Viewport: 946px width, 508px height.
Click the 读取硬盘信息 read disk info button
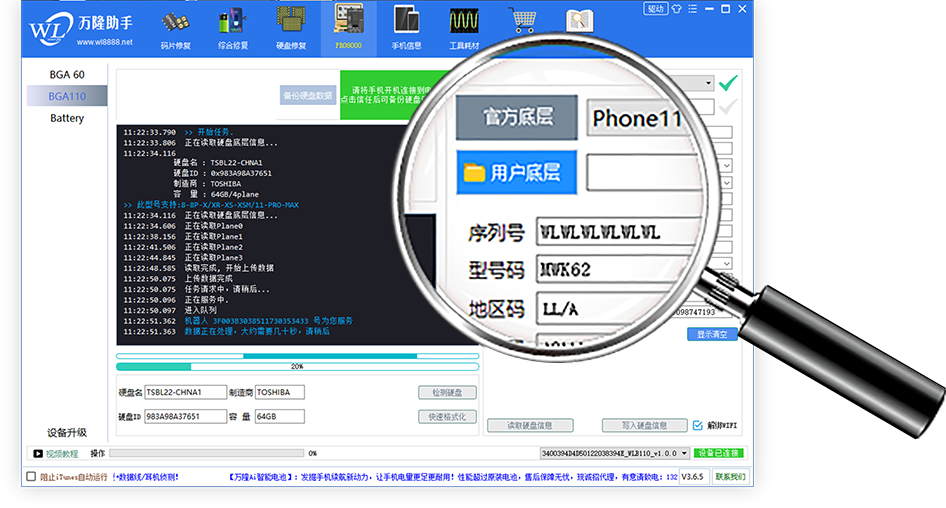click(530, 425)
